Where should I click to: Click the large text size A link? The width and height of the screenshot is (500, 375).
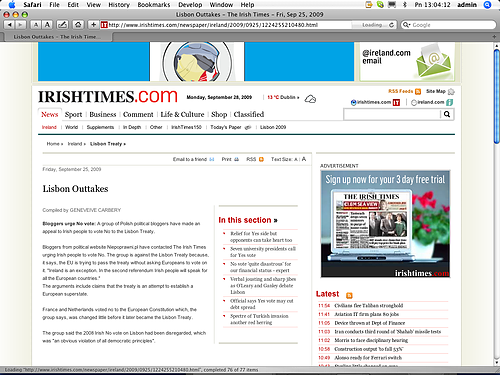pyautogui.click(x=304, y=159)
